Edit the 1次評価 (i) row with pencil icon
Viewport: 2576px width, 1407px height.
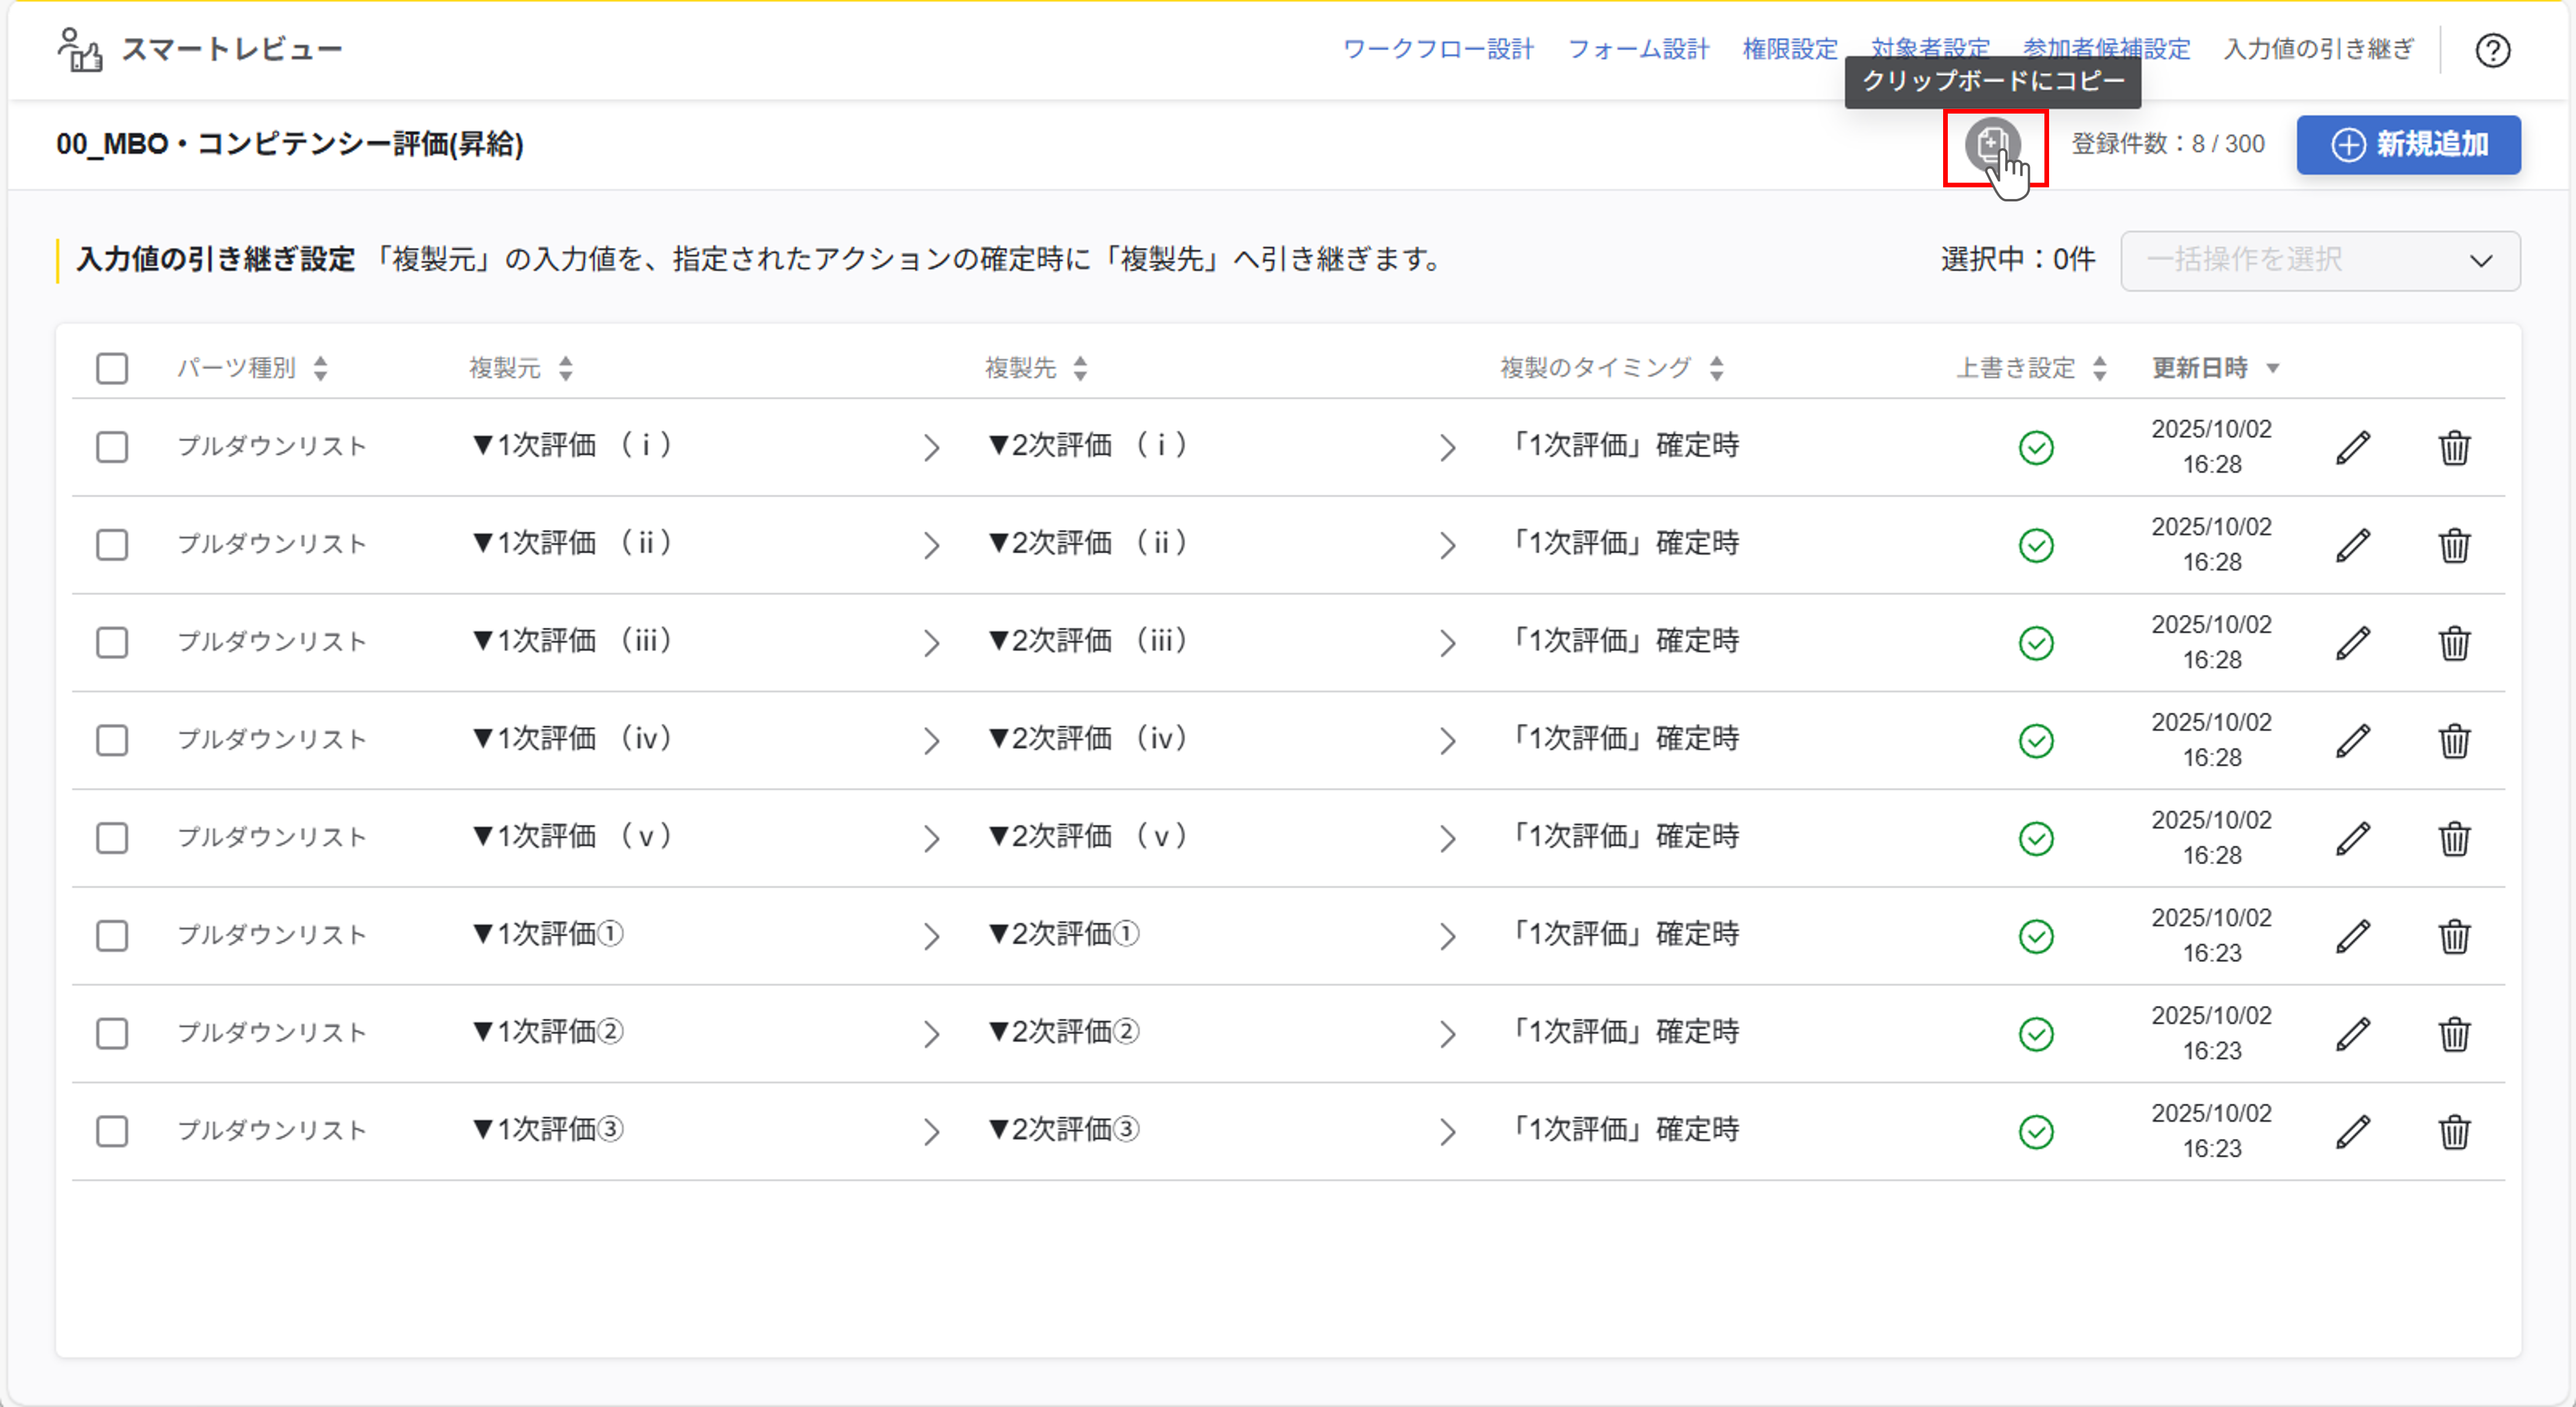2353,447
